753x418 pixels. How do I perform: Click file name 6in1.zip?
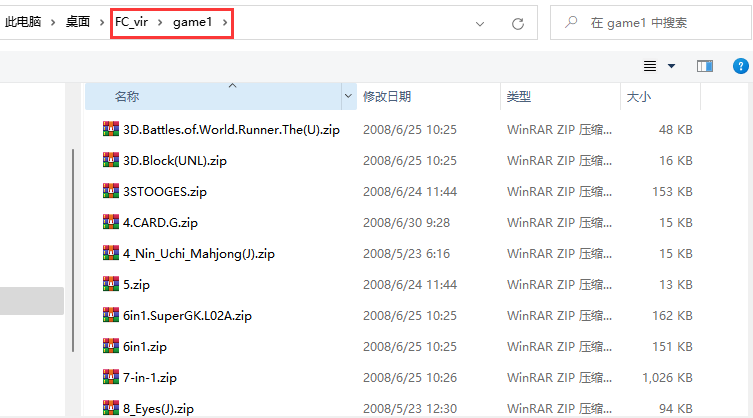click(x=145, y=346)
